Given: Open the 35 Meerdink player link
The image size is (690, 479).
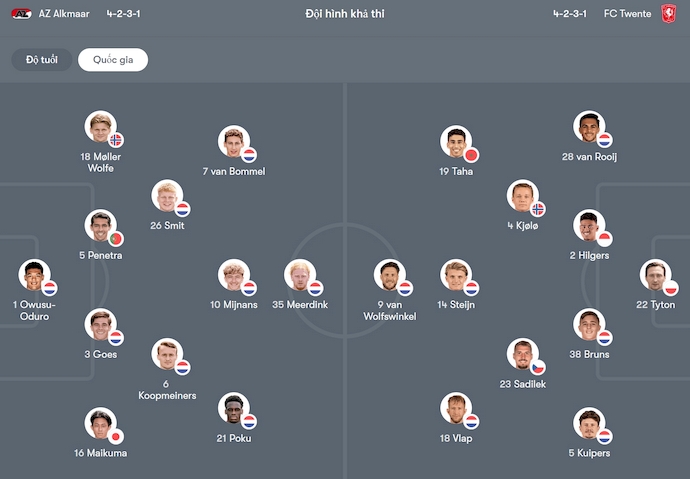Looking at the screenshot, I should [301, 304].
